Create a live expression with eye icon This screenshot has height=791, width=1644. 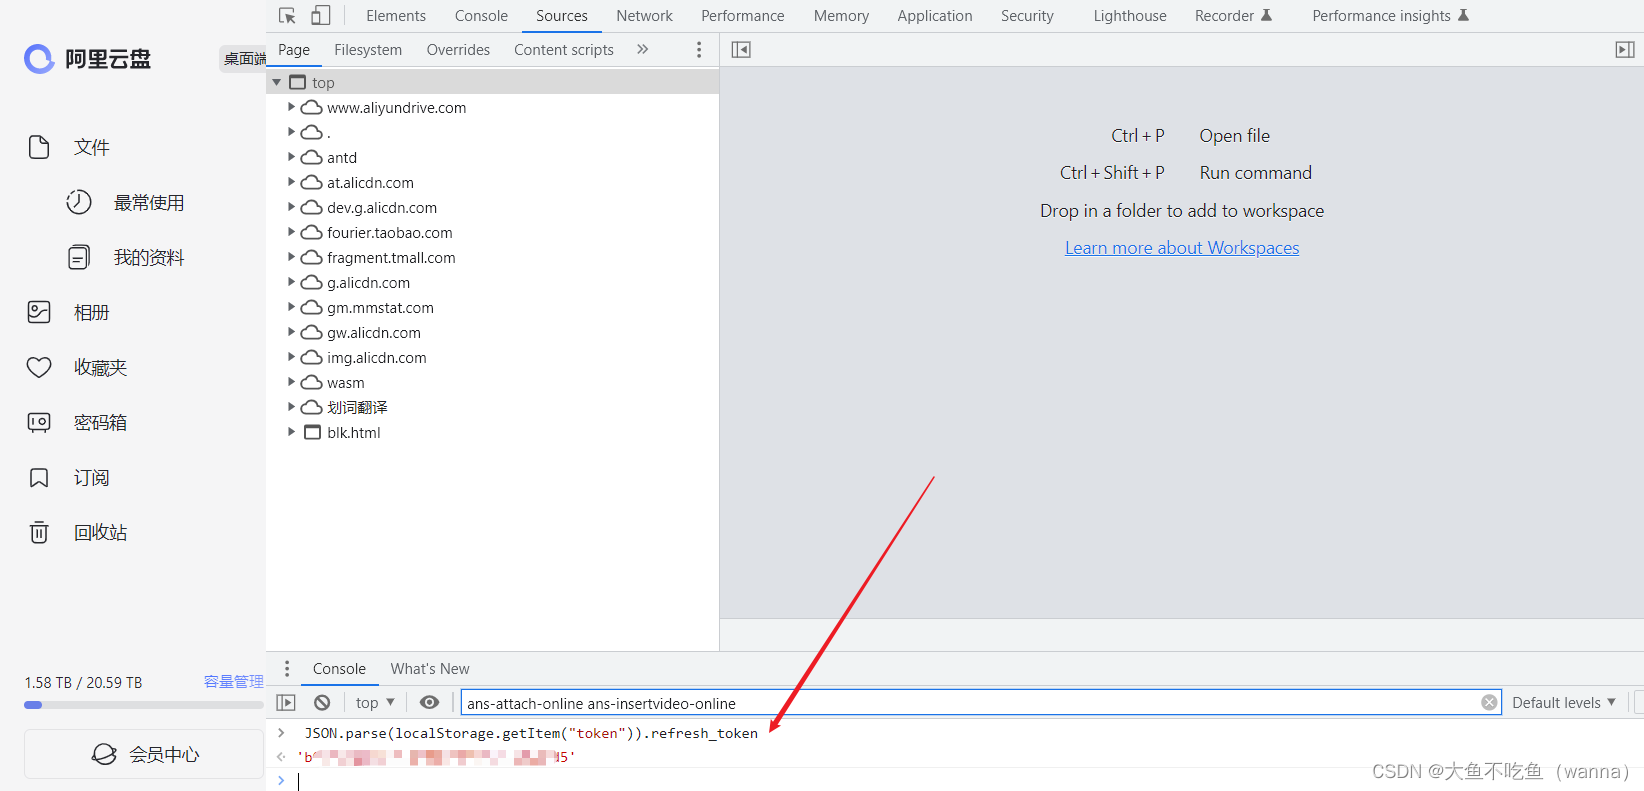(430, 703)
